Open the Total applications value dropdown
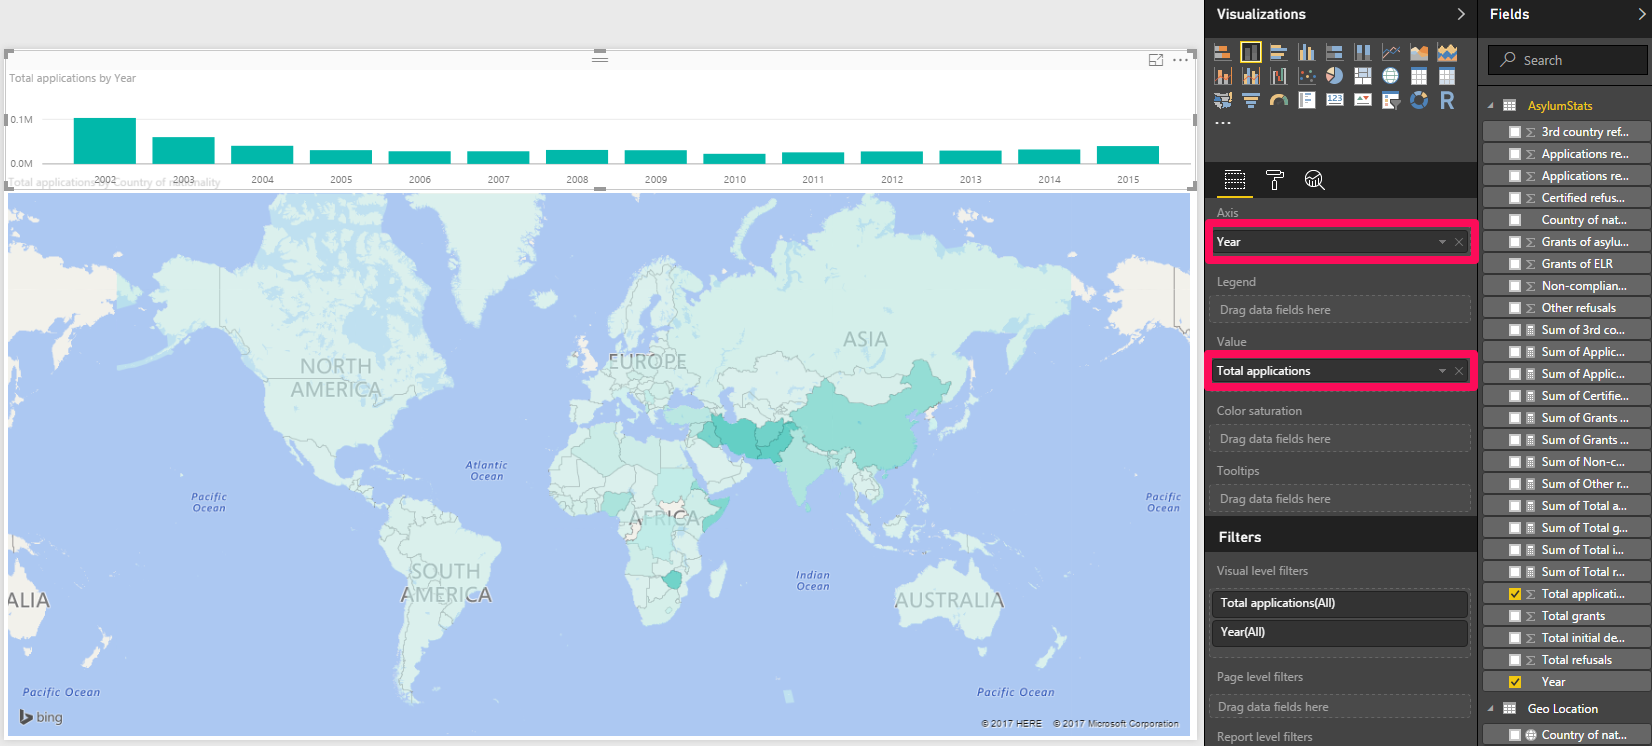This screenshot has height=746, width=1652. (x=1442, y=371)
